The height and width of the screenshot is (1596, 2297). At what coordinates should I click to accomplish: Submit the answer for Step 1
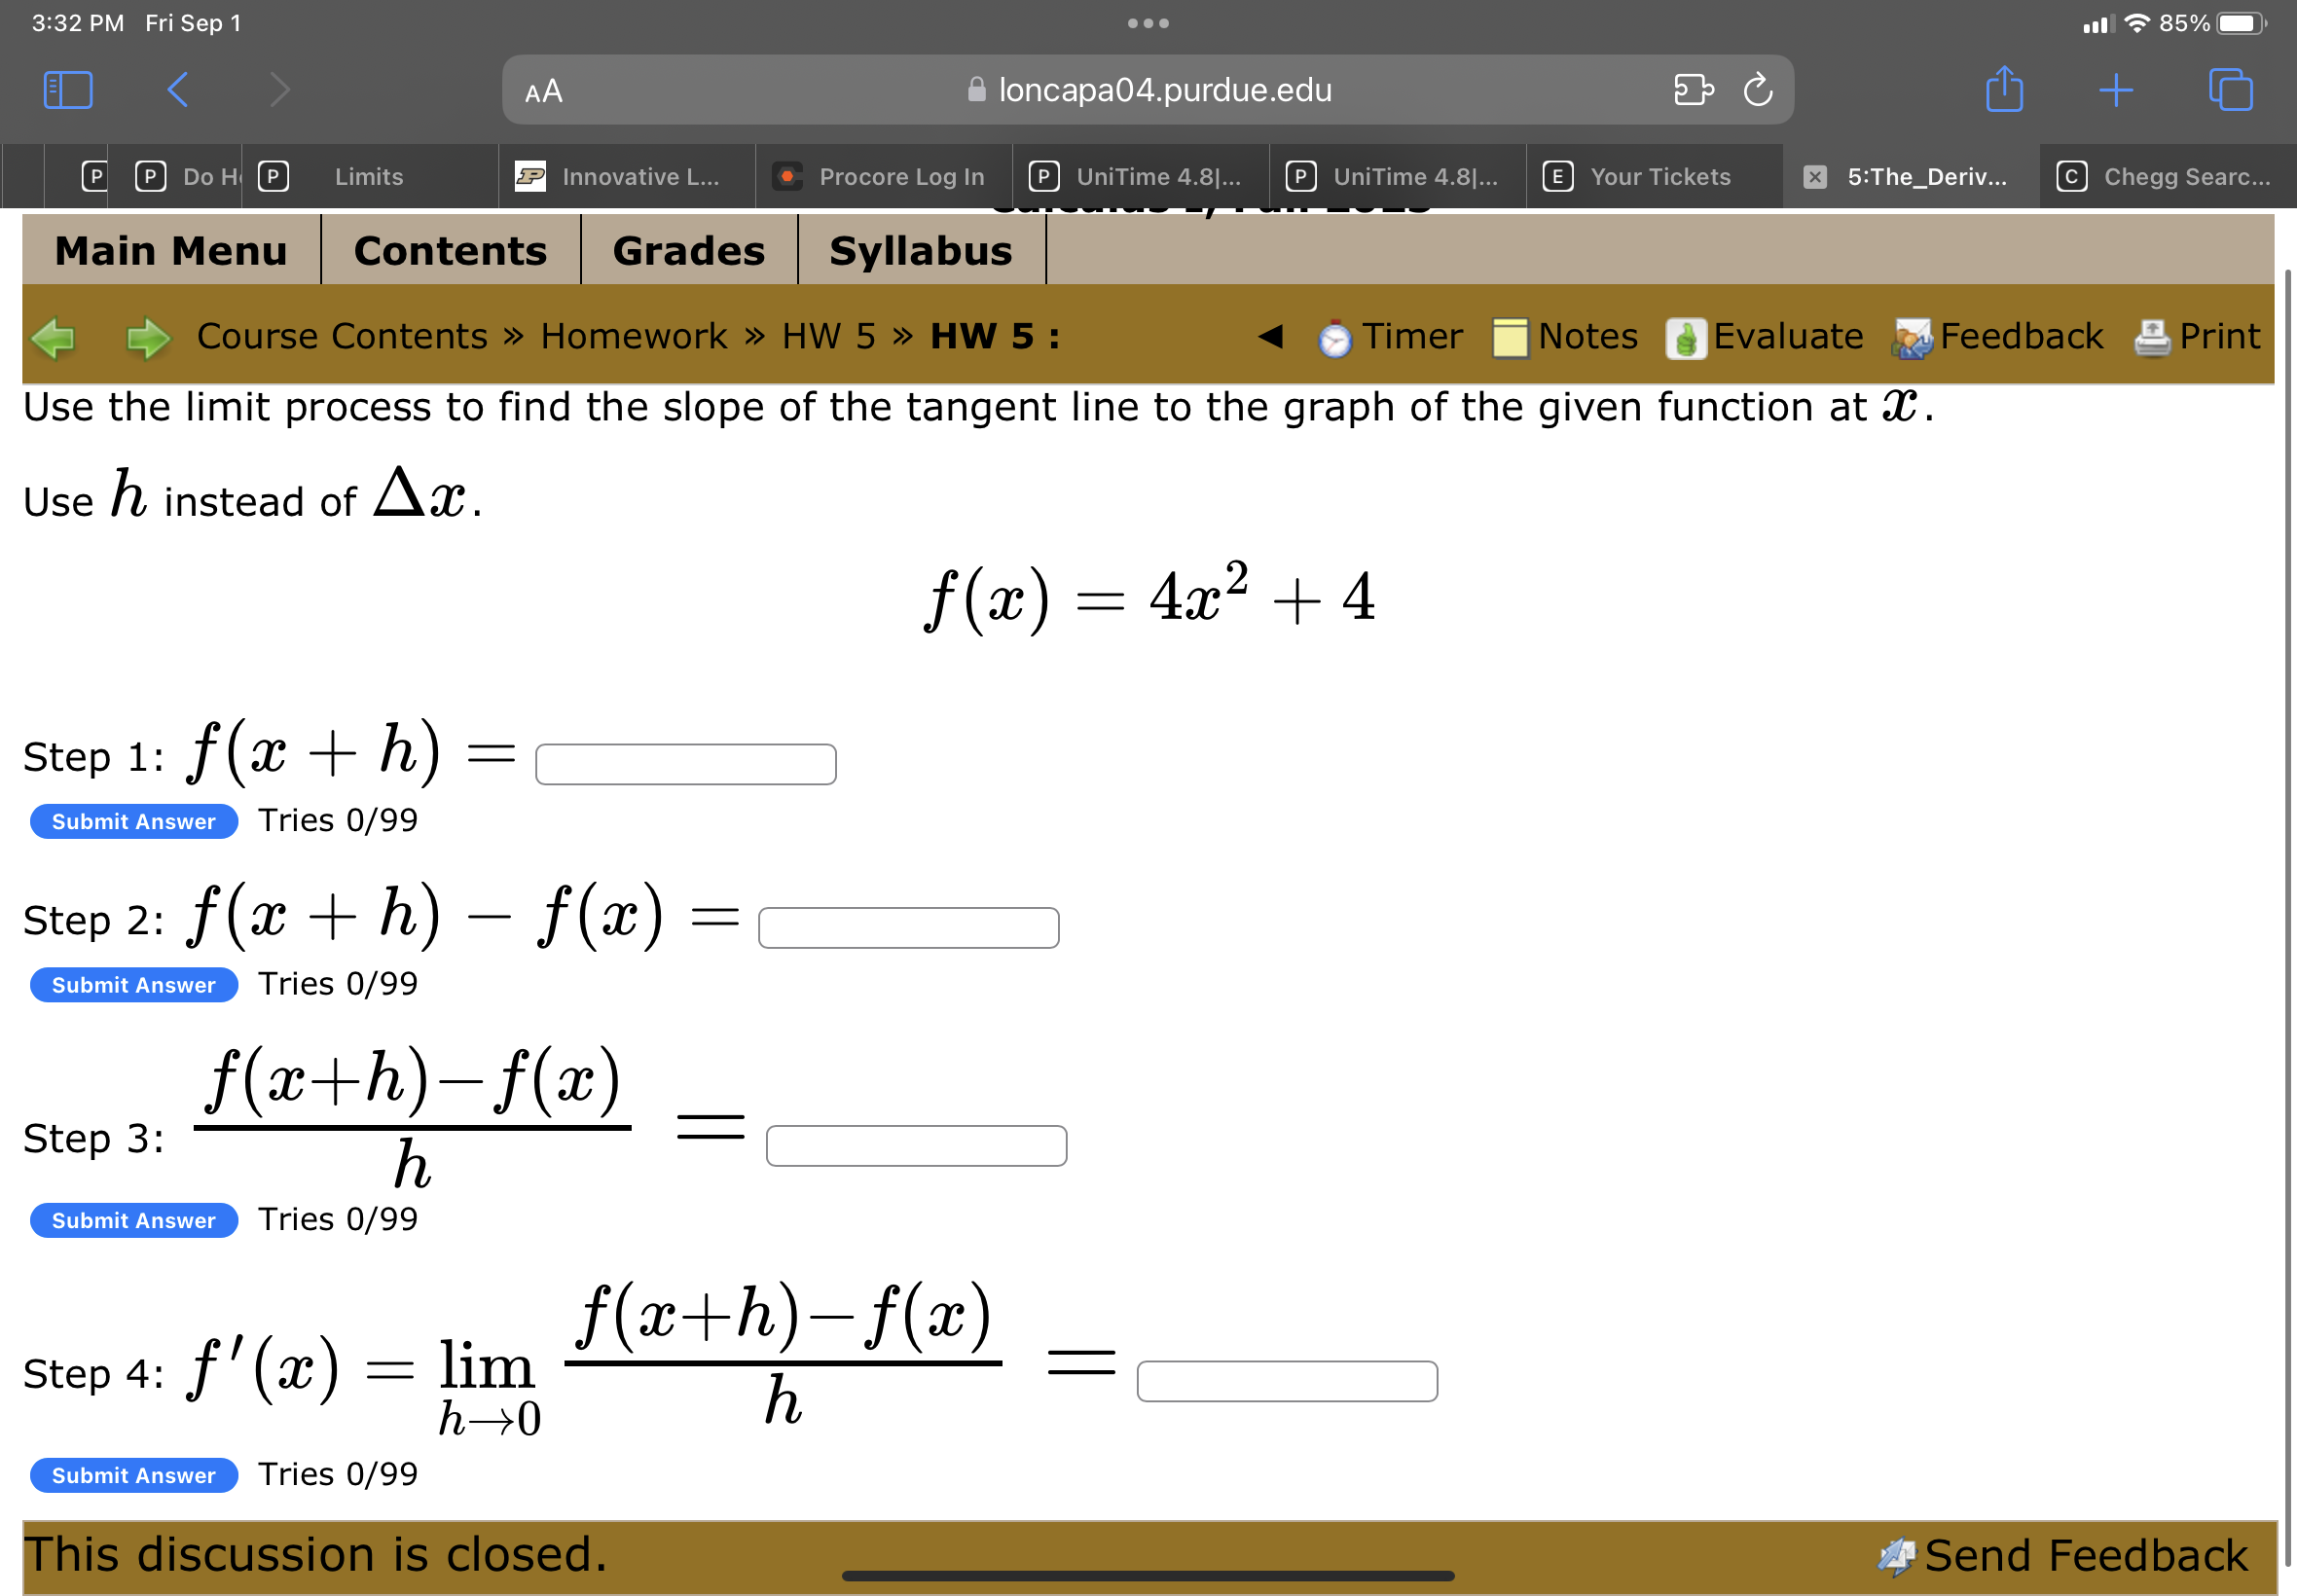(132, 821)
